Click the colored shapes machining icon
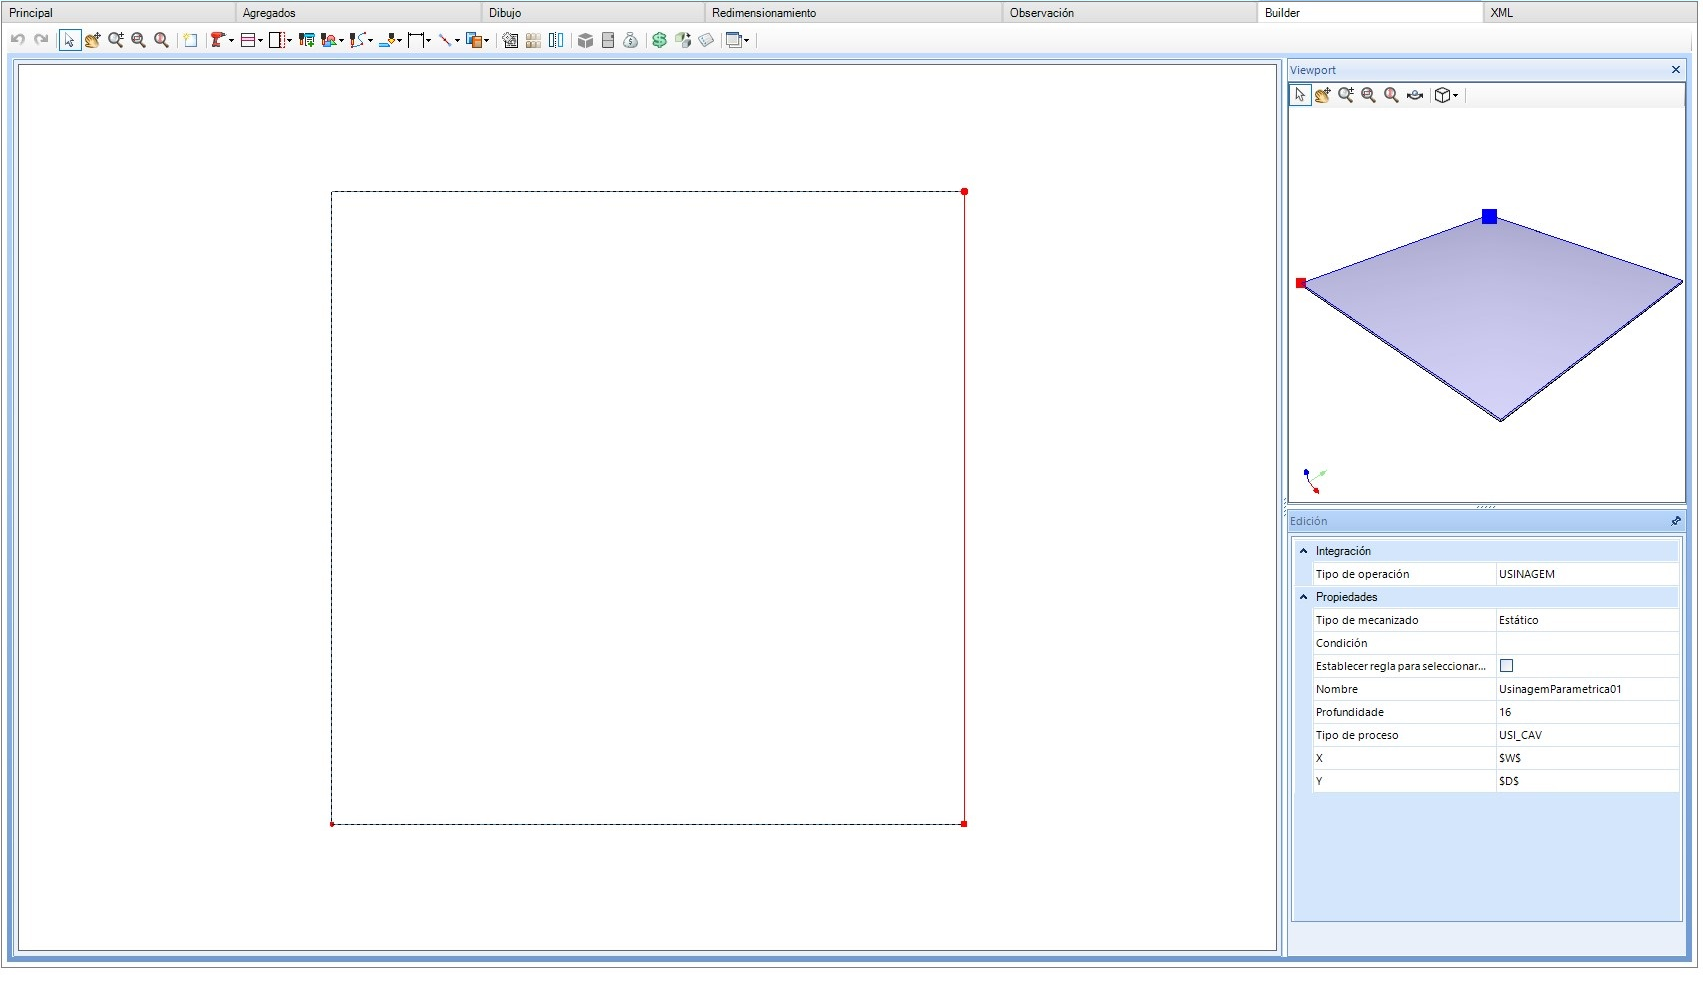The width and height of the screenshot is (1708, 990). point(328,40)
